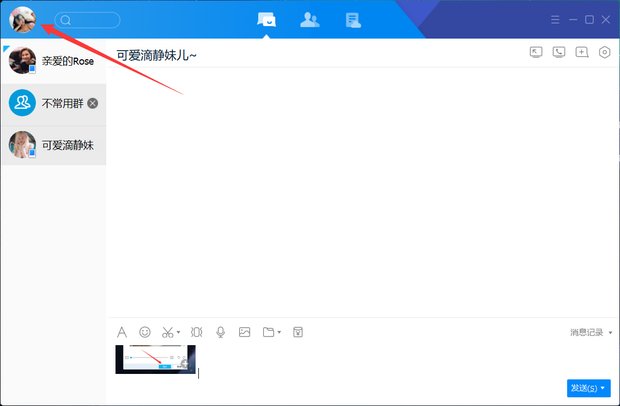
Task: Expand the 消息记录 dropdown arrow
Action: [610, 332]
